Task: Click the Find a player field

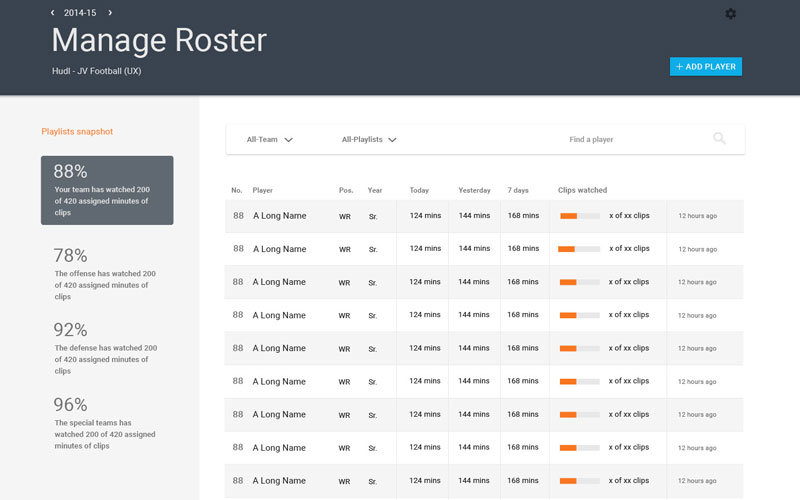Action: pos(630,140)
